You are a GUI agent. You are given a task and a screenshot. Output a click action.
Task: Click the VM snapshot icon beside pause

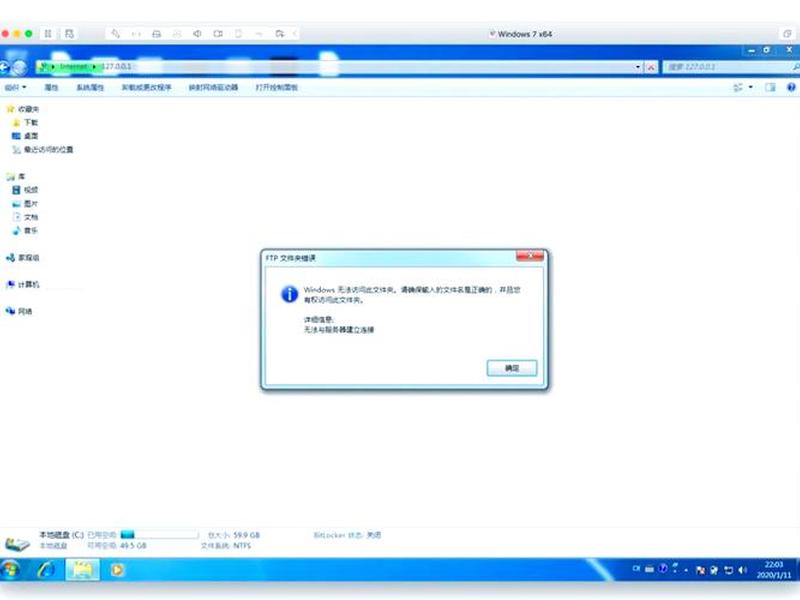[x=69, y=34]
